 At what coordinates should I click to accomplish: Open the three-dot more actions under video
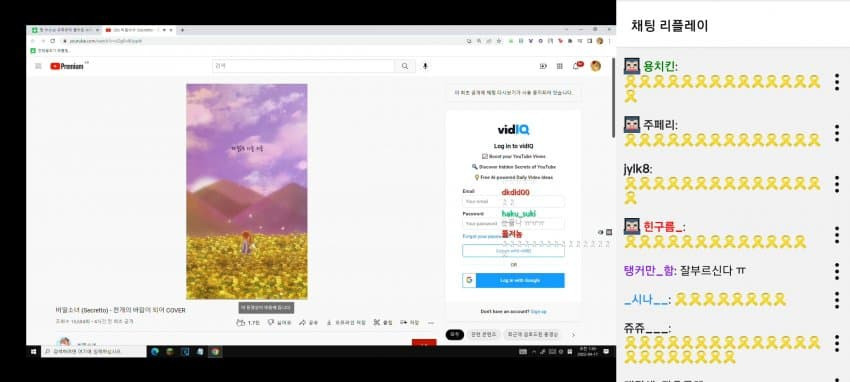pos(431,322)
